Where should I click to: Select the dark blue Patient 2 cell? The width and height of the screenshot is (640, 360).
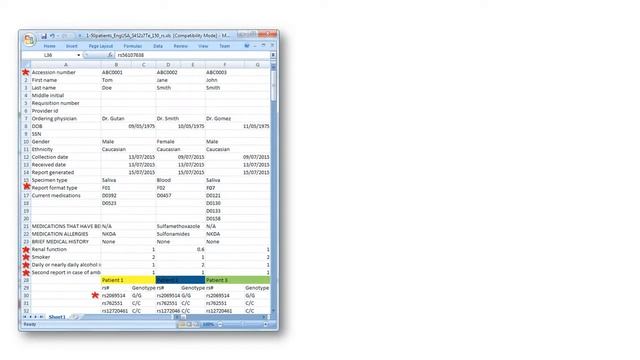click(180, 280)
